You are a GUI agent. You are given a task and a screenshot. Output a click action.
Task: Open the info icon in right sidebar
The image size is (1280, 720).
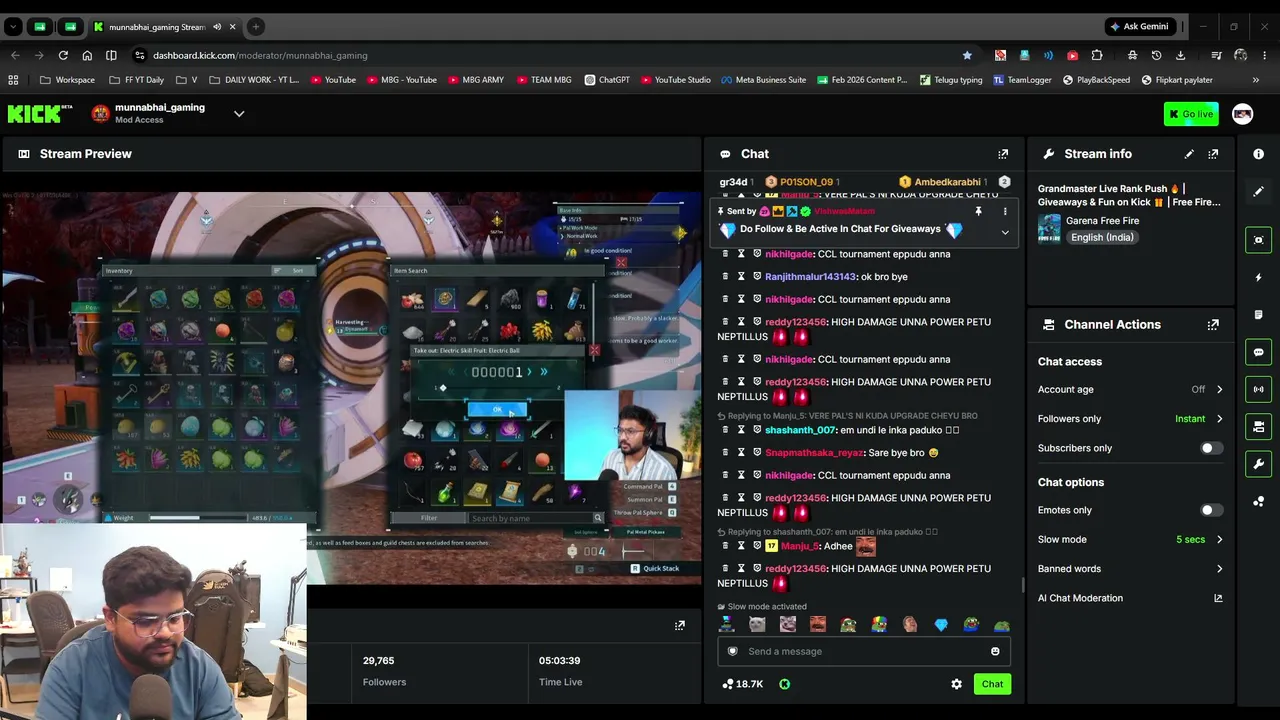1259,154
